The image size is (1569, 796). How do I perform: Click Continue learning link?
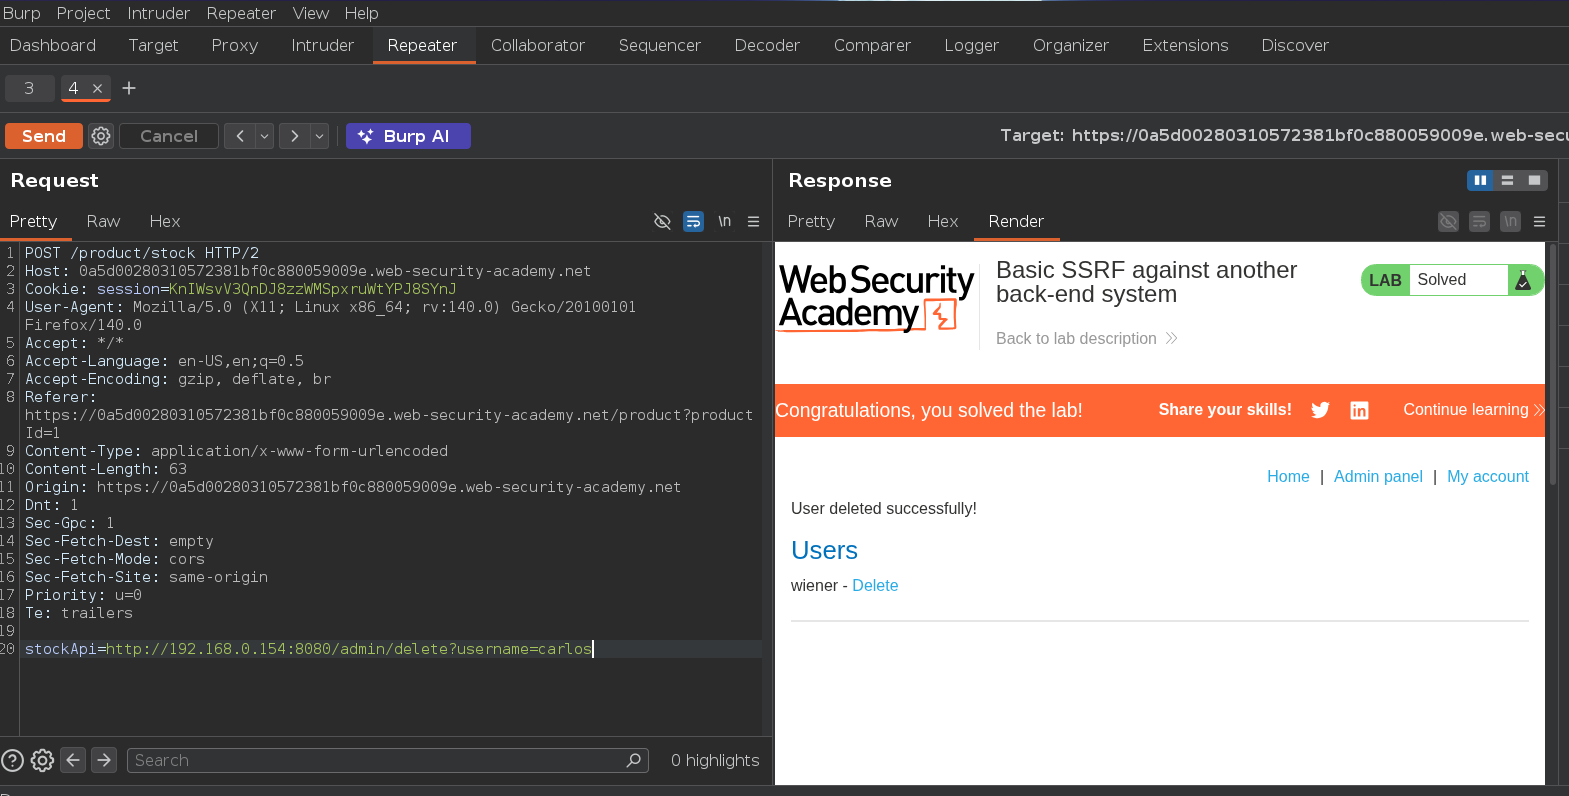click(1474, 410)
